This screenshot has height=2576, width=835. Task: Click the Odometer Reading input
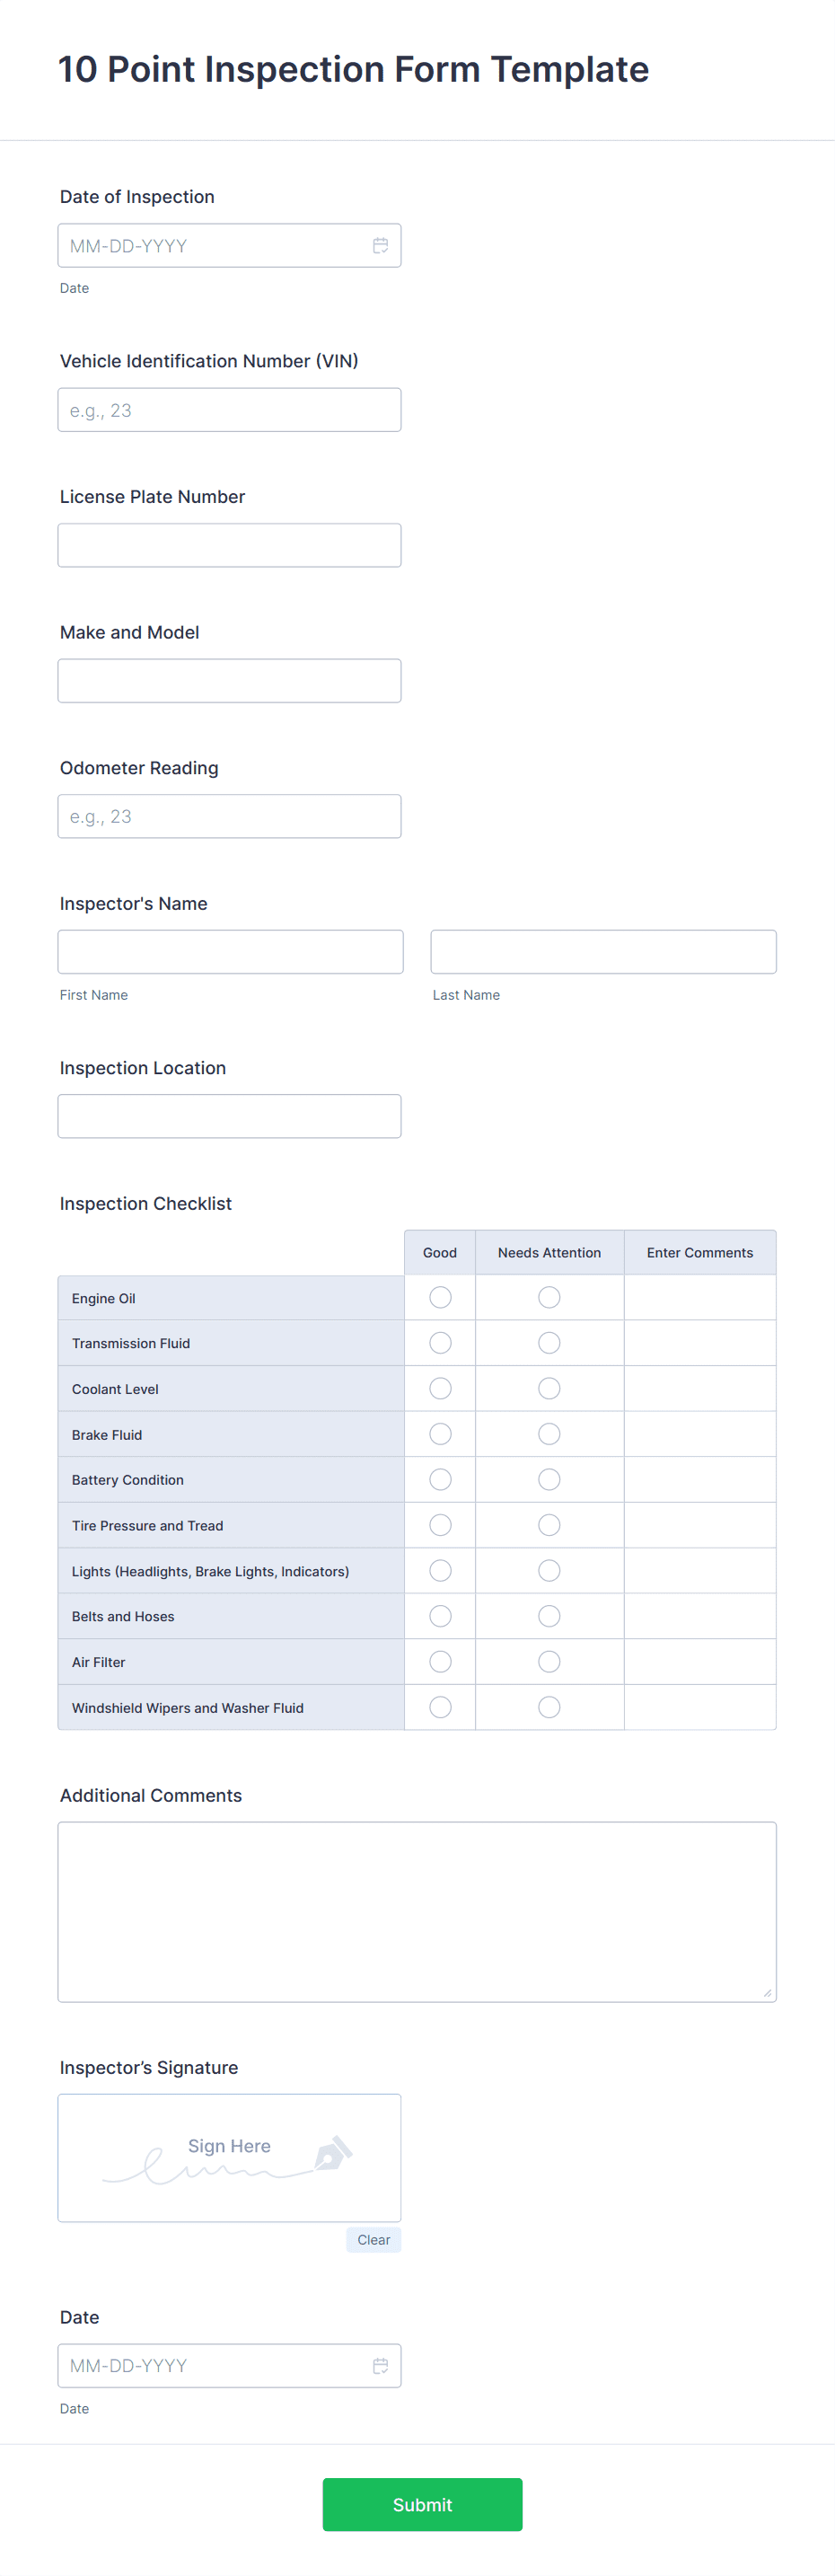point(229,816)
